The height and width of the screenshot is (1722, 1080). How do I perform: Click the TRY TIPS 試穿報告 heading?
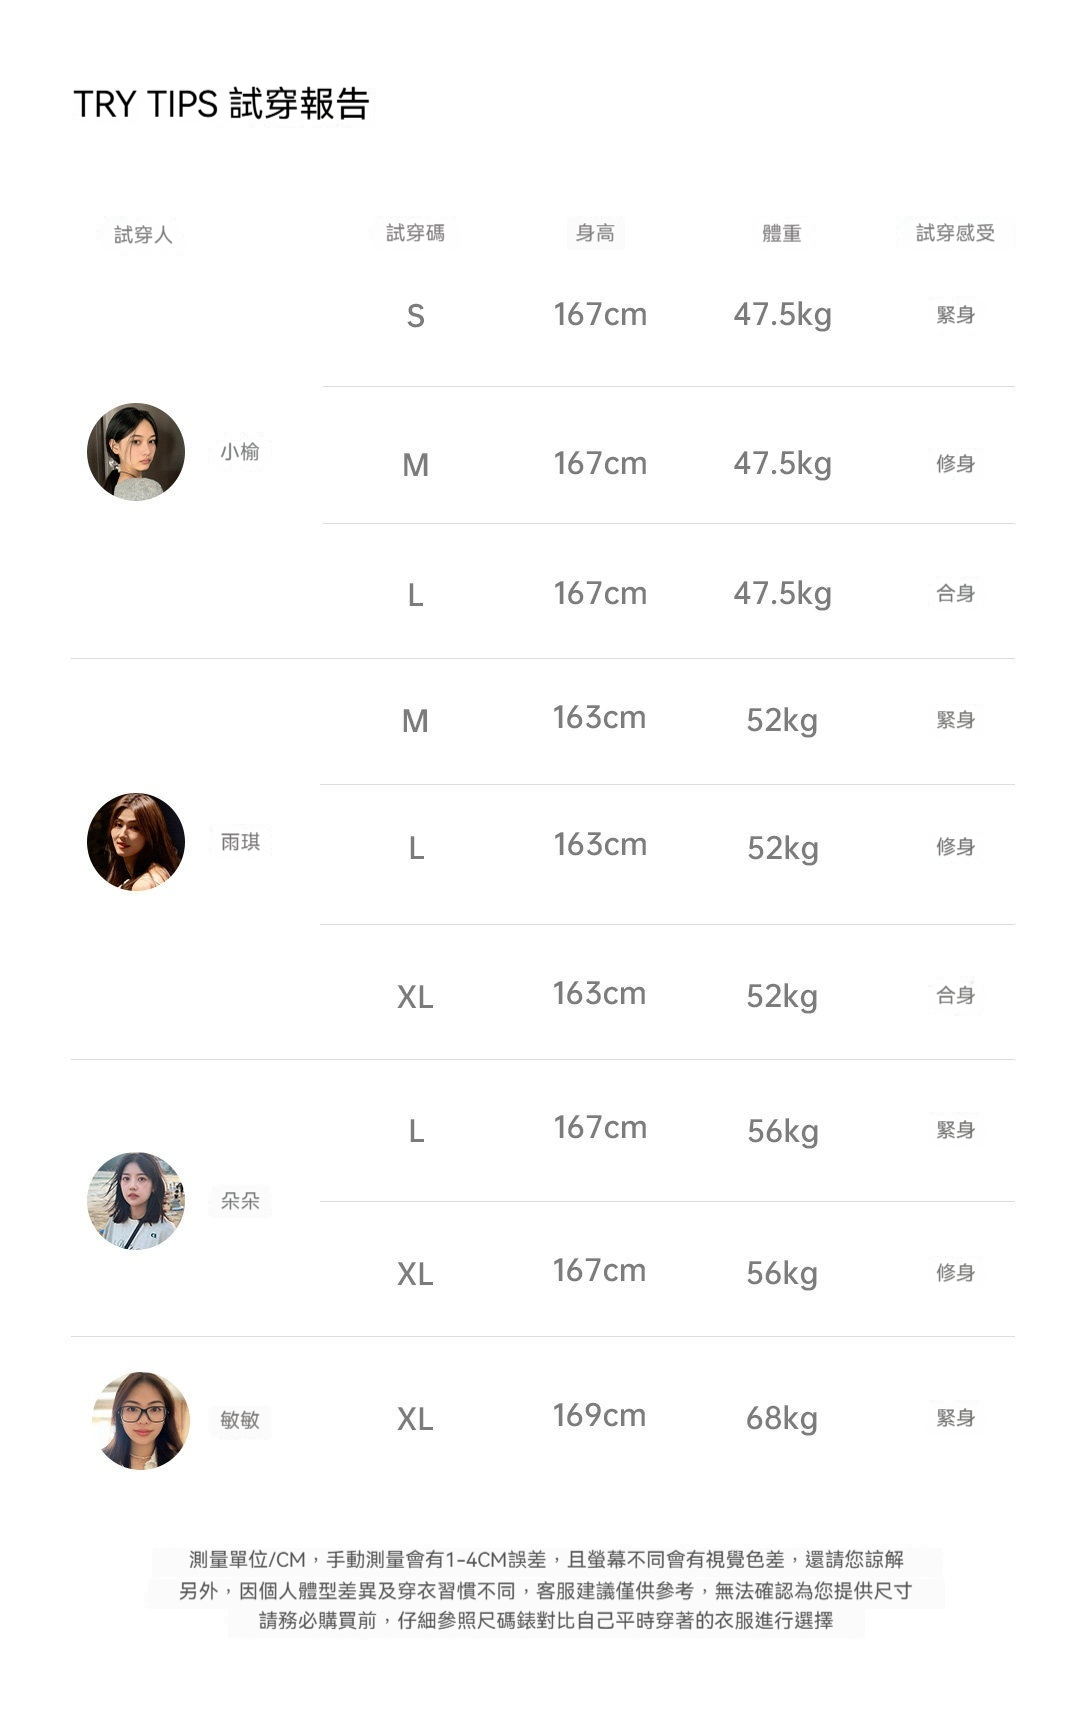[x=221, y=104]
